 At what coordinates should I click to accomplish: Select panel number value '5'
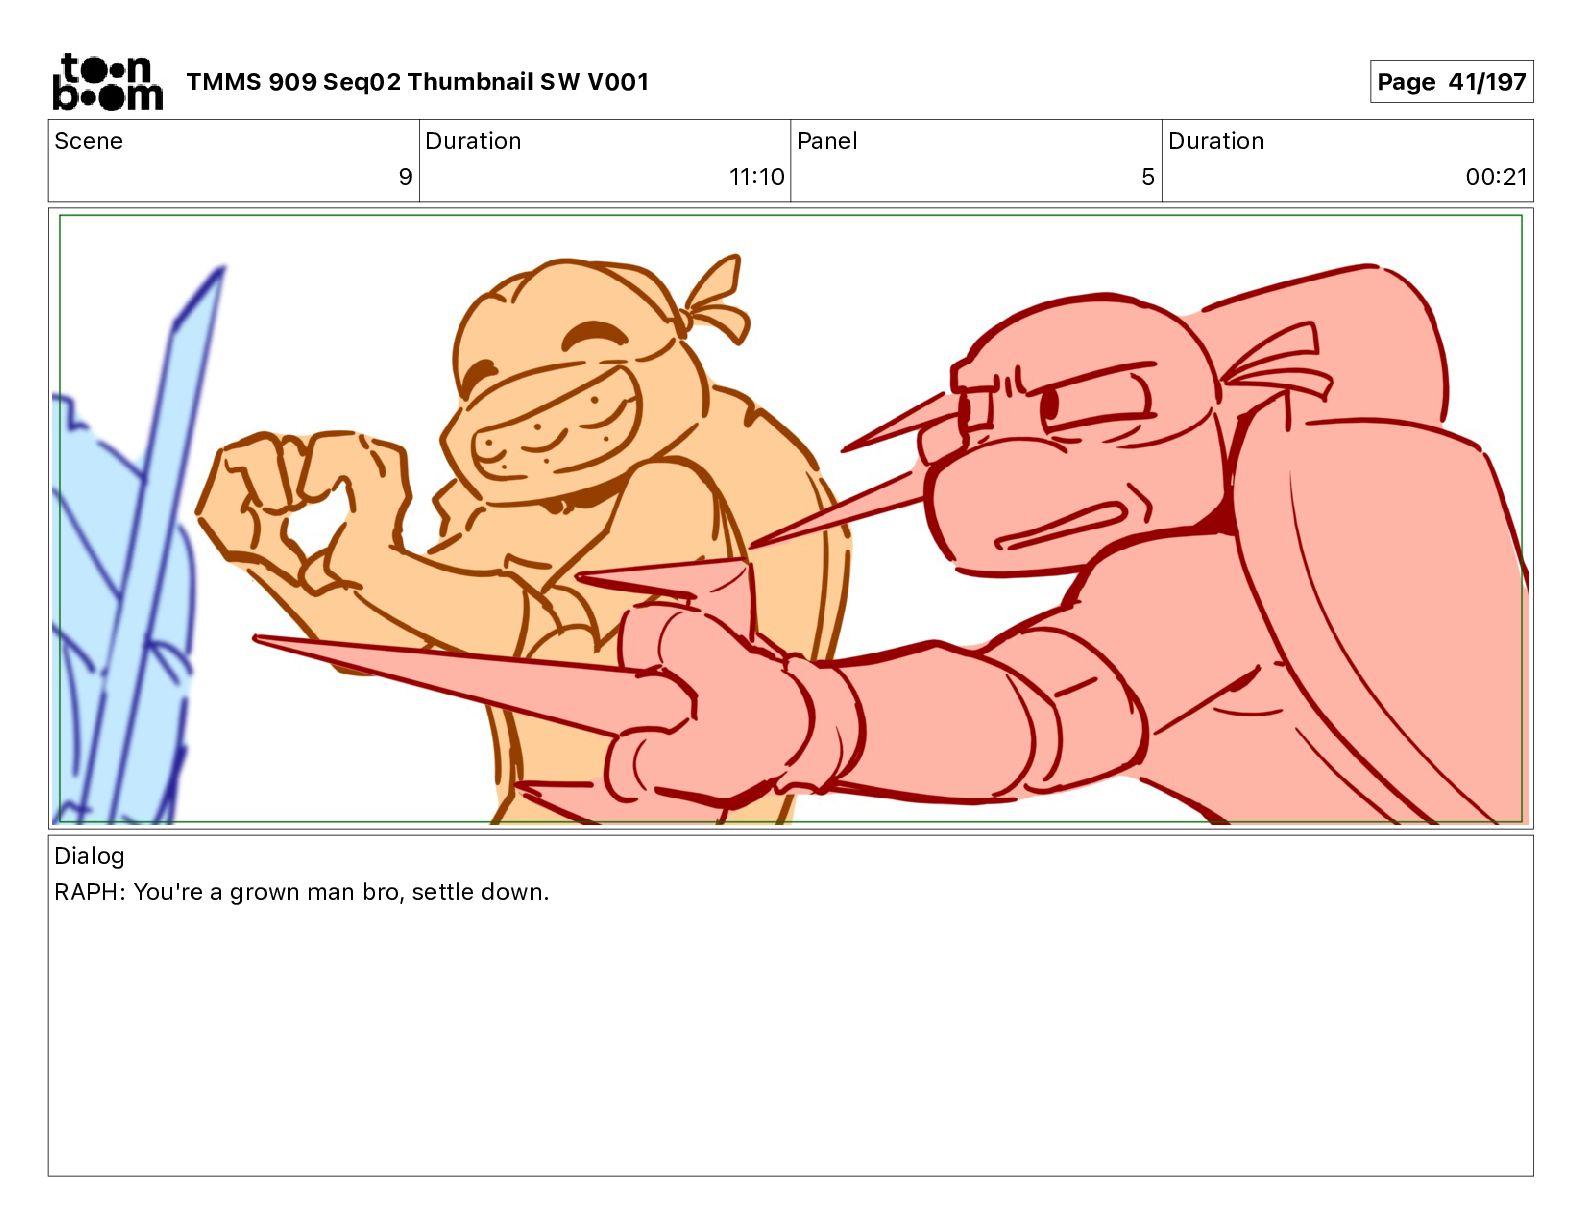[1148, 177]
